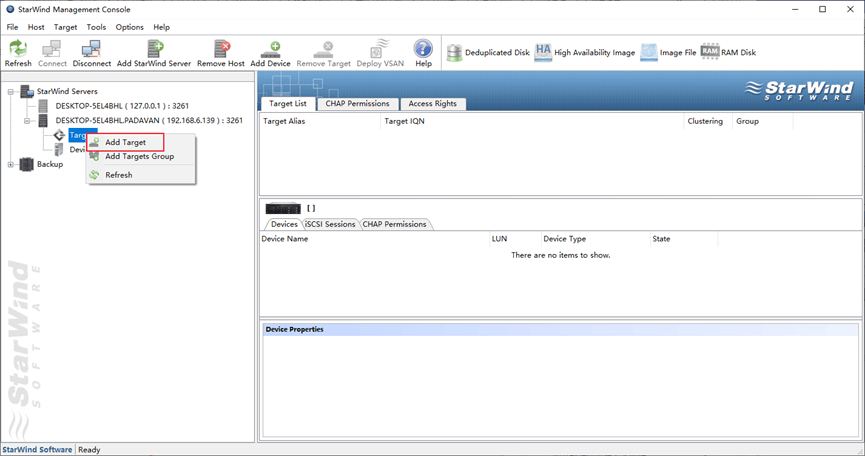Collapse the StarWind Servers tree node
The width and height of the screenshot is (865, 456).
pos(10,92)
